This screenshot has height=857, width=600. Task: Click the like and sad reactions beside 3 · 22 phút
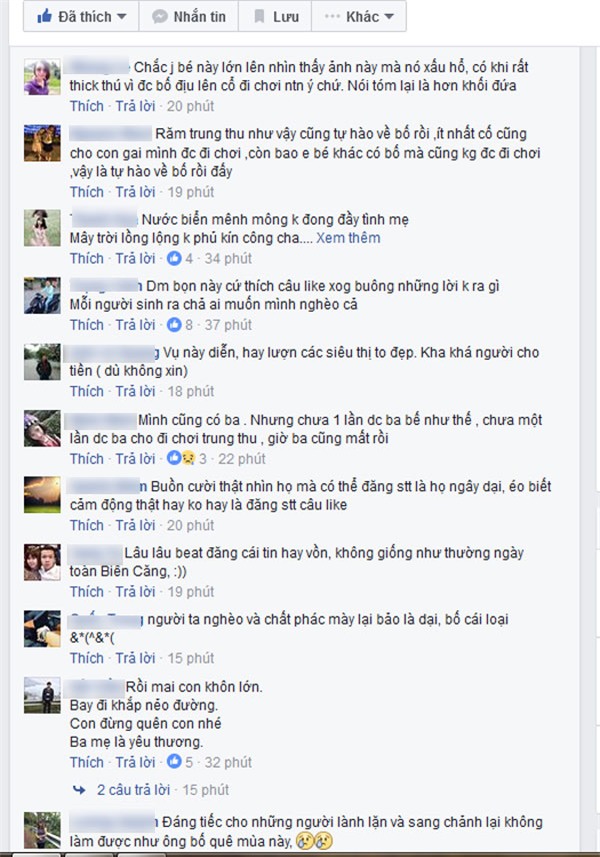181,458
